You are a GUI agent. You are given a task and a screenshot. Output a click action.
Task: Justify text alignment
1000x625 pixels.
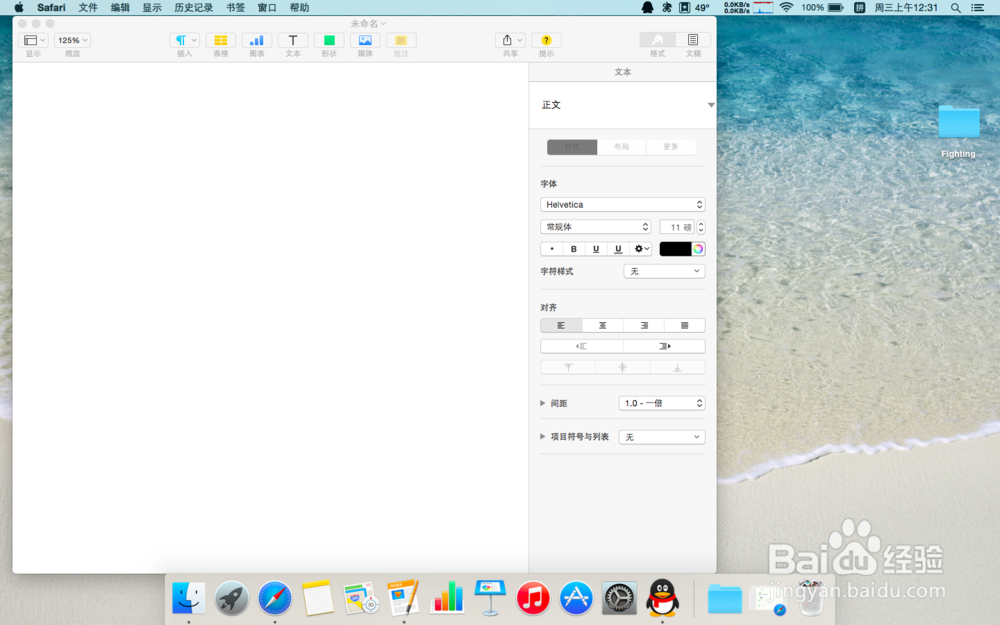[684, 325]
